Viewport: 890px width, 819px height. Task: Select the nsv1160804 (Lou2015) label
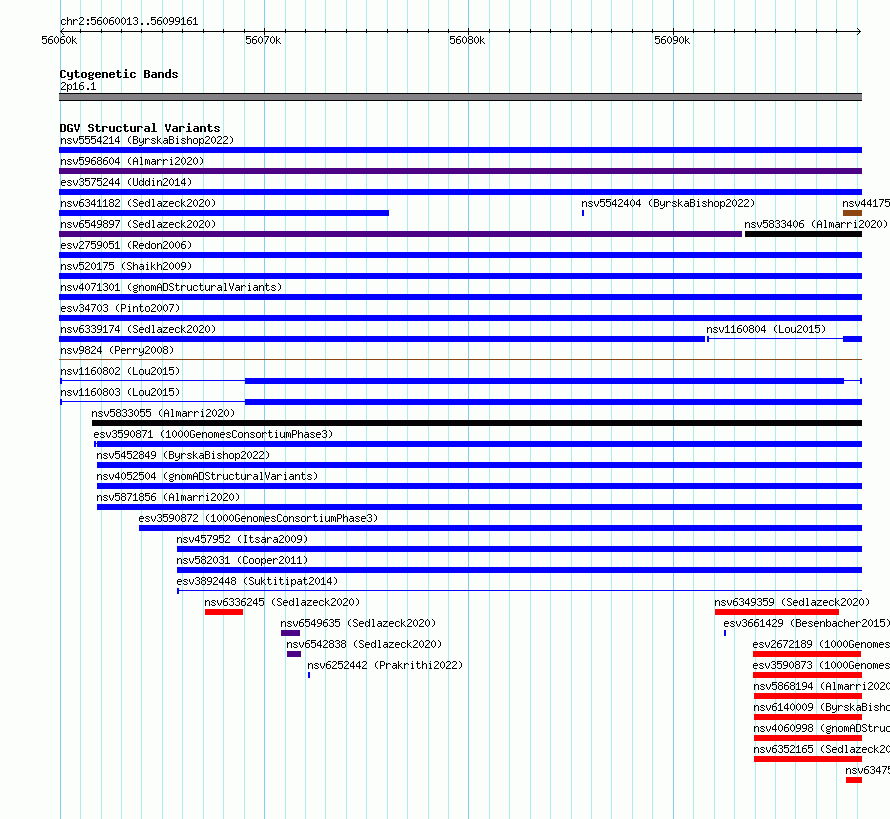click(x=766, y=329)
